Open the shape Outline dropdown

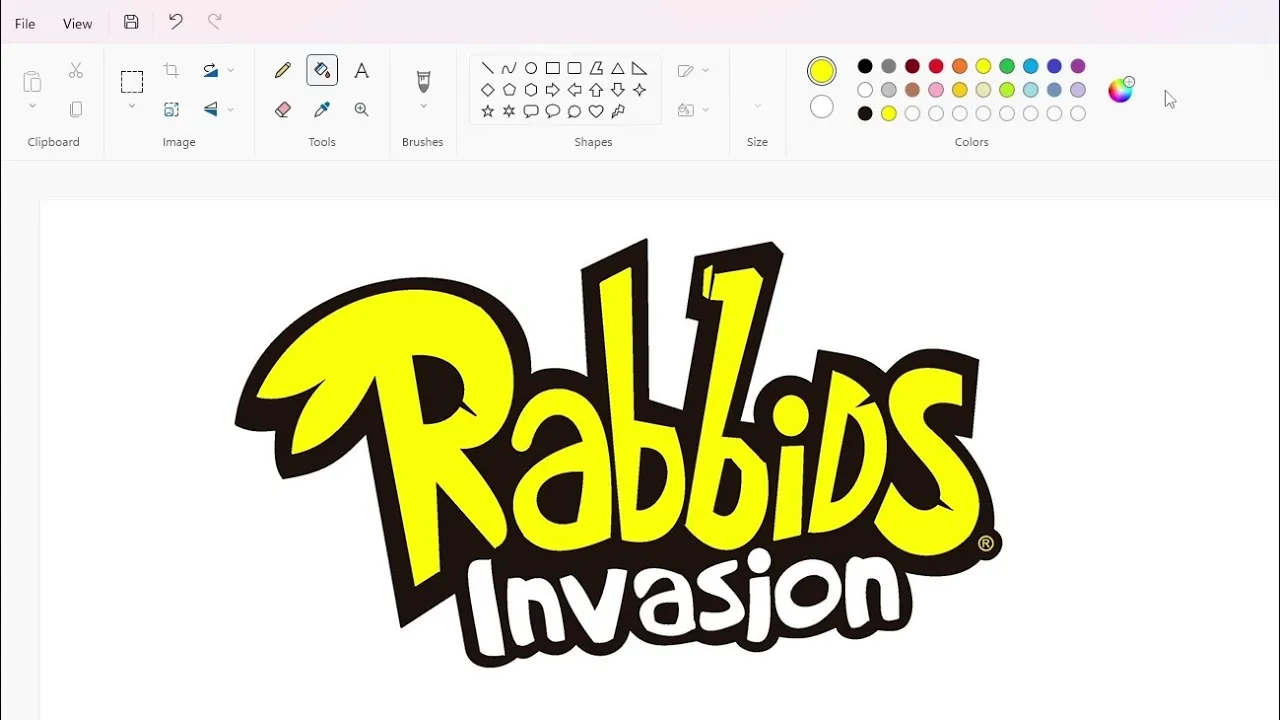(x=693, y=71)
